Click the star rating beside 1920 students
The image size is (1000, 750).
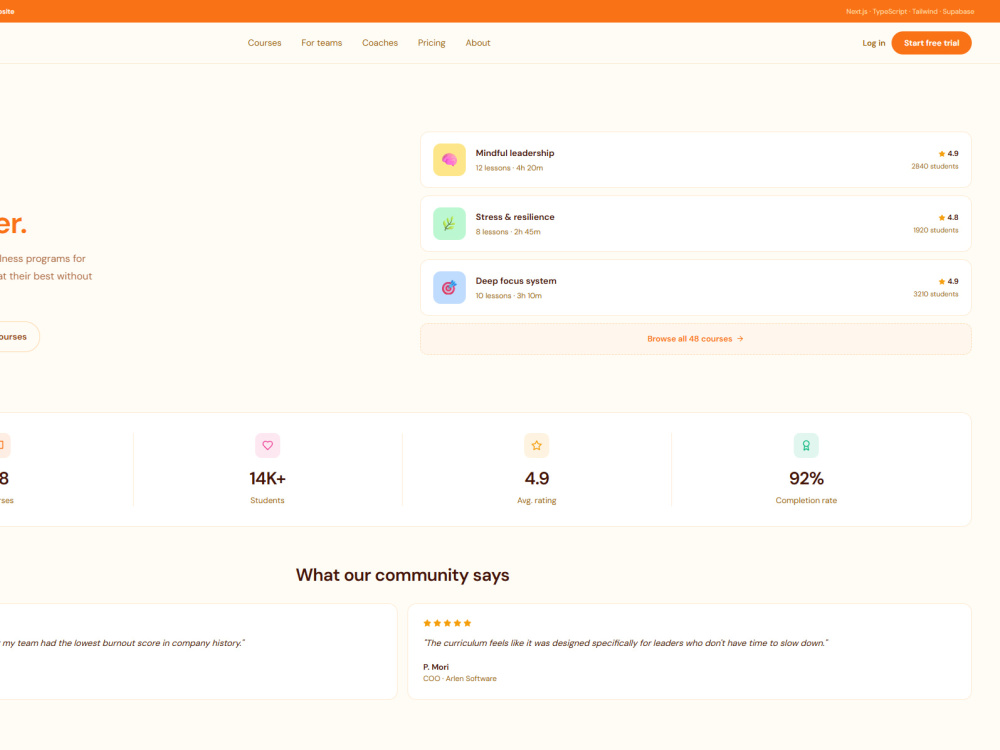coord(948,217)
